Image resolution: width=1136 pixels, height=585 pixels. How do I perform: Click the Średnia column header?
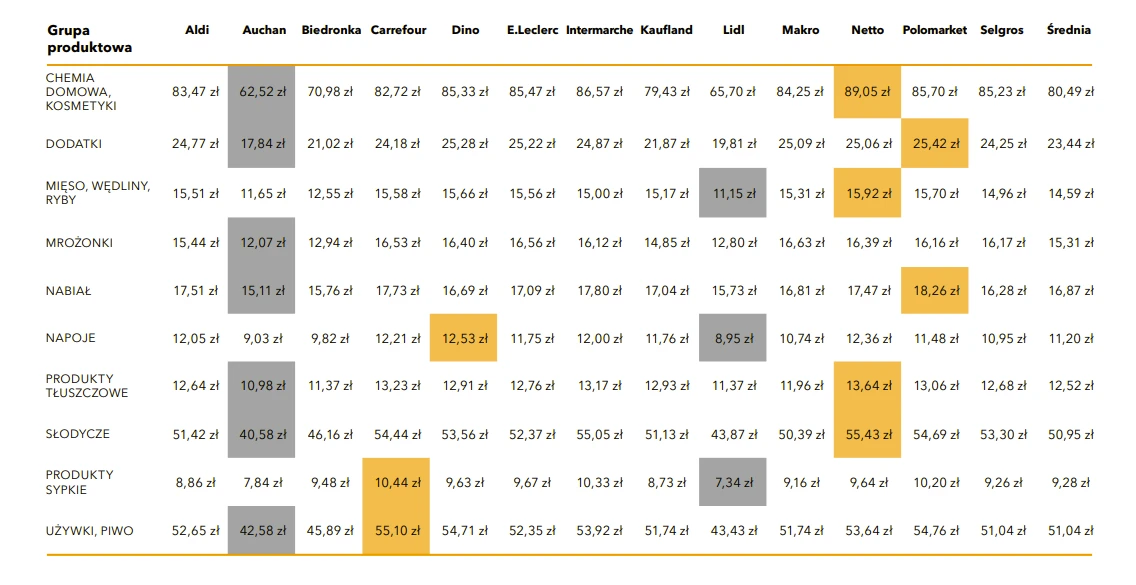[1069, 30]
